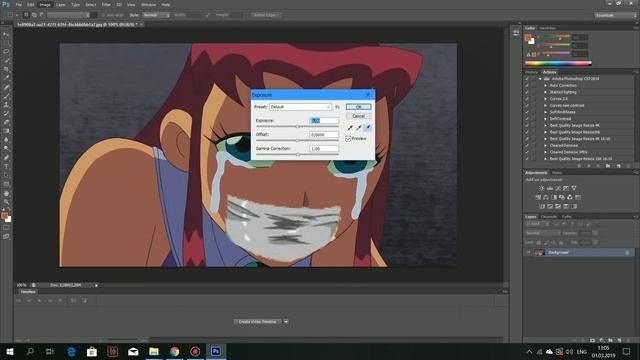640x360 pixels.
Task: Toggle the SoftContrast action checkmark
Action: pos(527,119)
